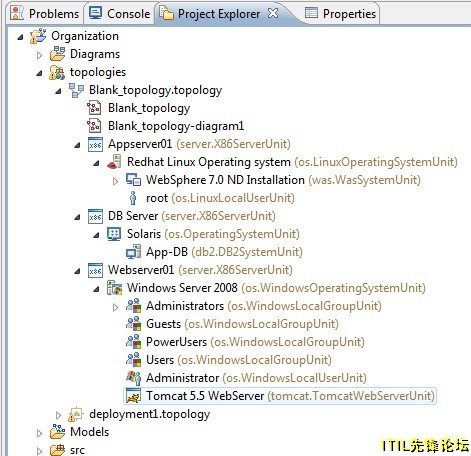This screenshot has height=456, width=471.
Task: Select the root (os.LinuxLocalUserUnit) row
Action: tap(220, 198)
